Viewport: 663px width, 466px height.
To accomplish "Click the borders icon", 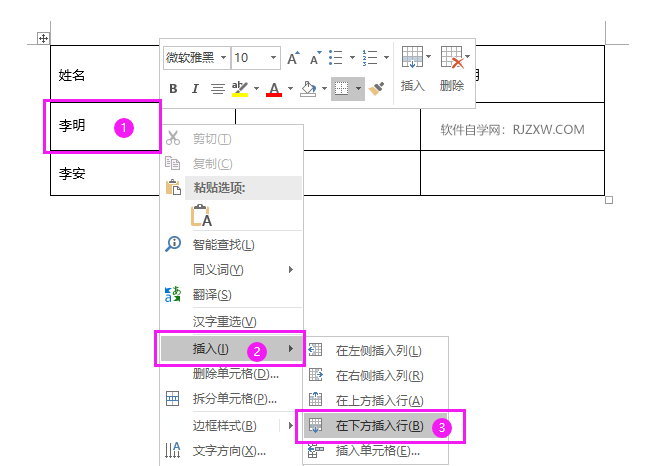I will tap(341, 89).
